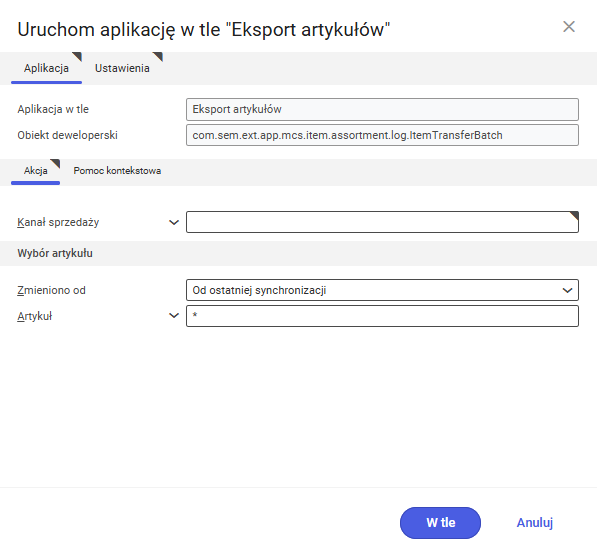Open the Ustawienia tab
The image size is (597, 554).
[x=122, y=68]
